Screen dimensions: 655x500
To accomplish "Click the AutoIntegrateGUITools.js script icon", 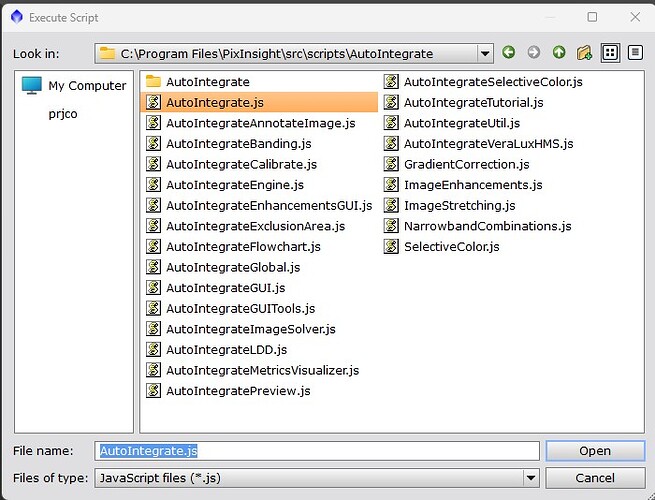I will [x=153, y=308].
